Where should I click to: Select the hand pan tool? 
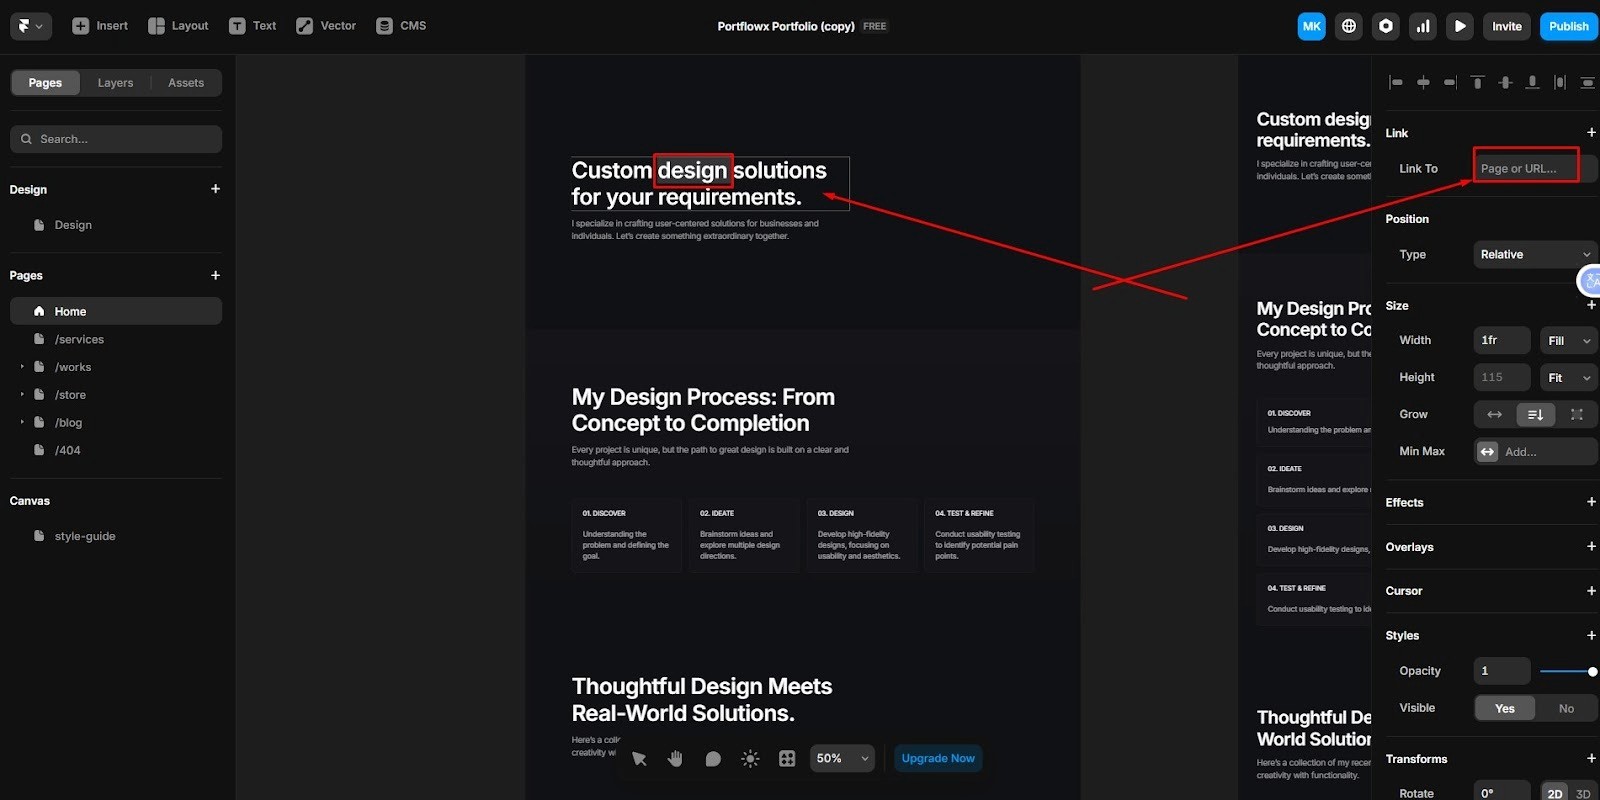675,759
